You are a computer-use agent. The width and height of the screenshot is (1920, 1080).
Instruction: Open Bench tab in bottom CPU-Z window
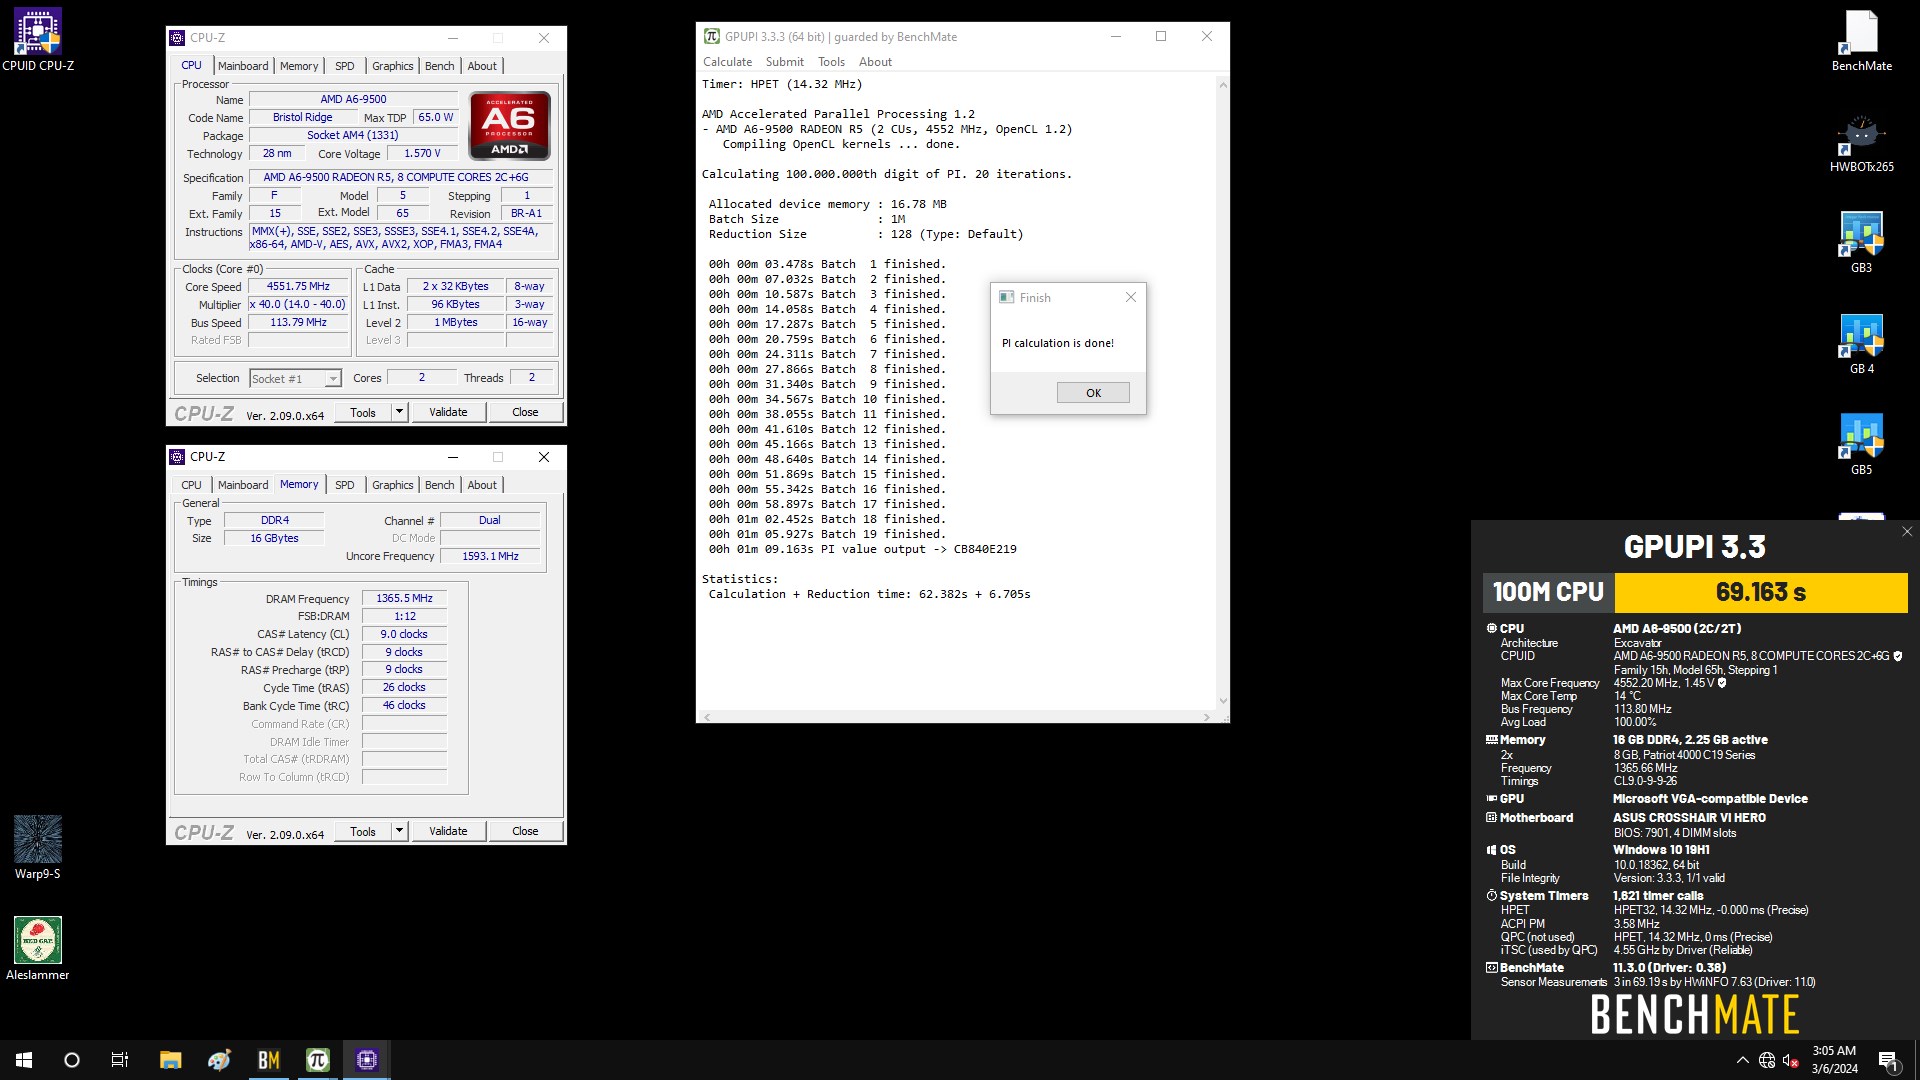[x=439, y=485]
